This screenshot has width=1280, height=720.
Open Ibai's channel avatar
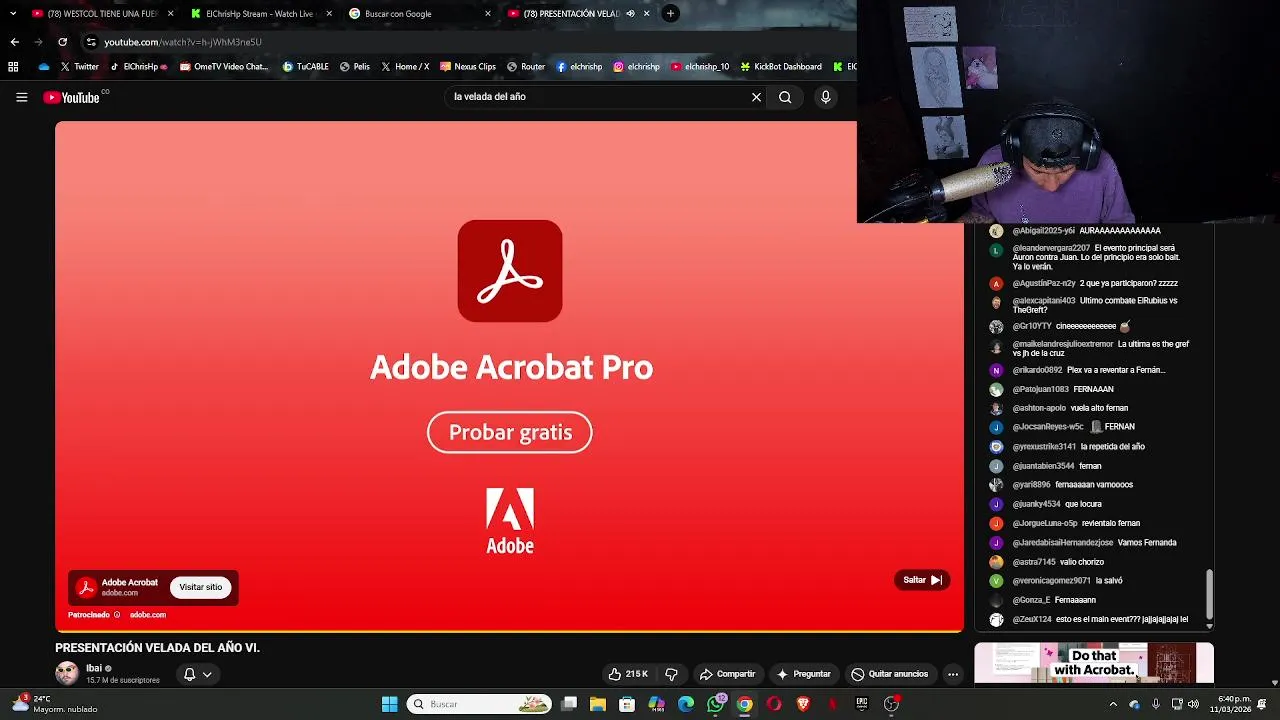click(67, 673)
